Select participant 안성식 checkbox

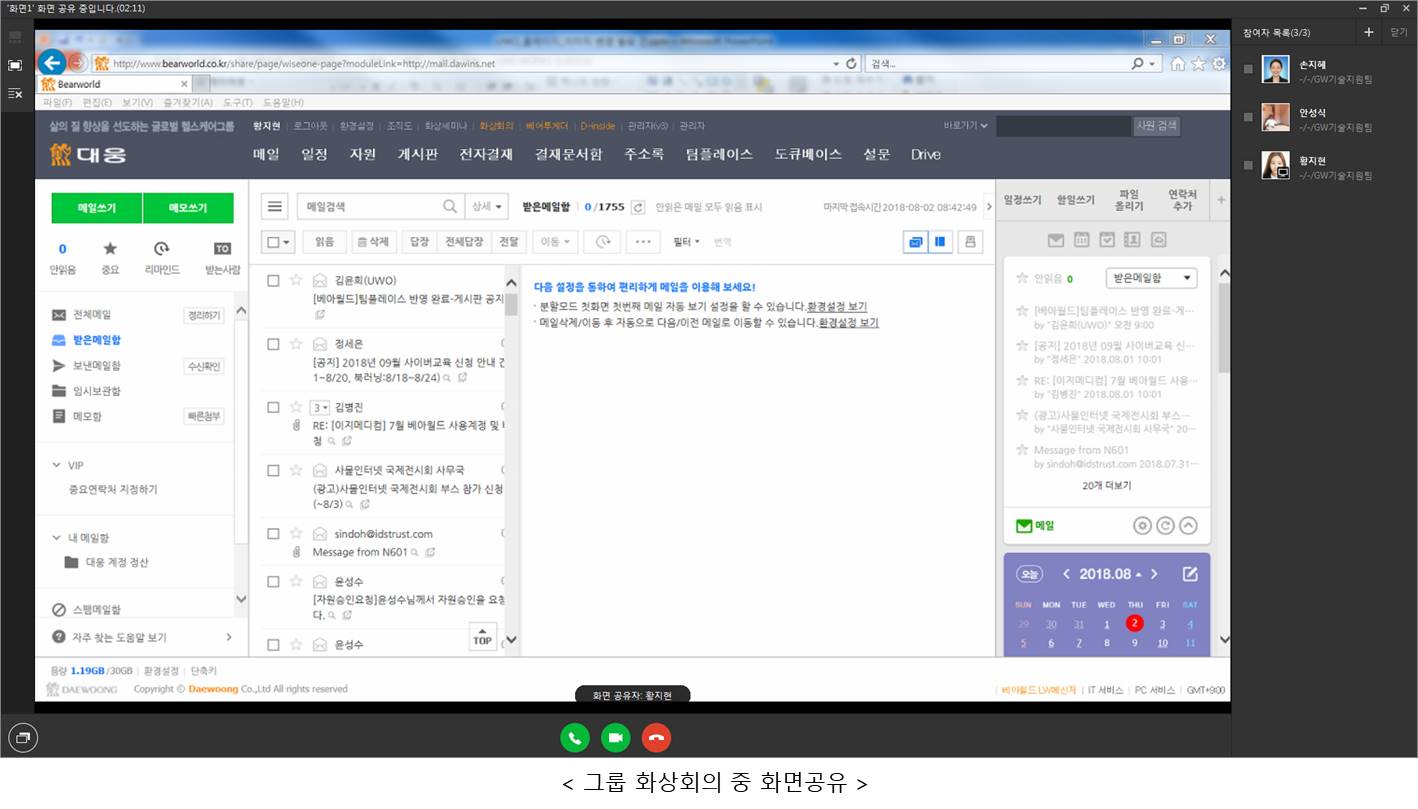point(1248,117)
